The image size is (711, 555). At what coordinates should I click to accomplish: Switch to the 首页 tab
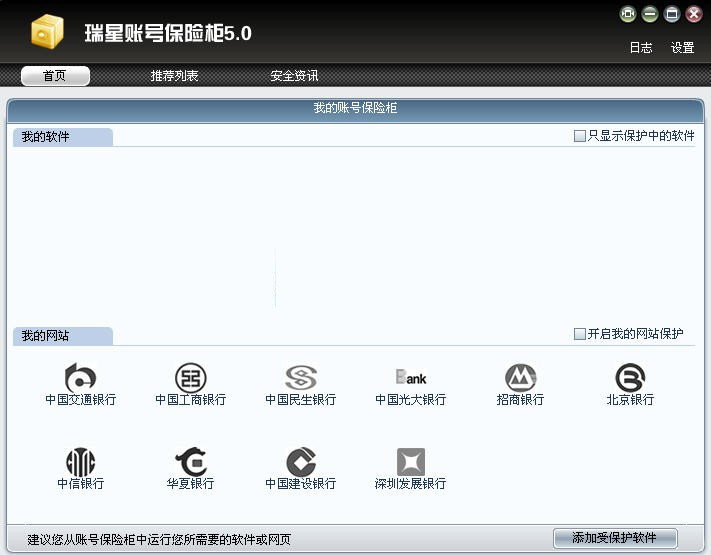[x=55, y=76]
